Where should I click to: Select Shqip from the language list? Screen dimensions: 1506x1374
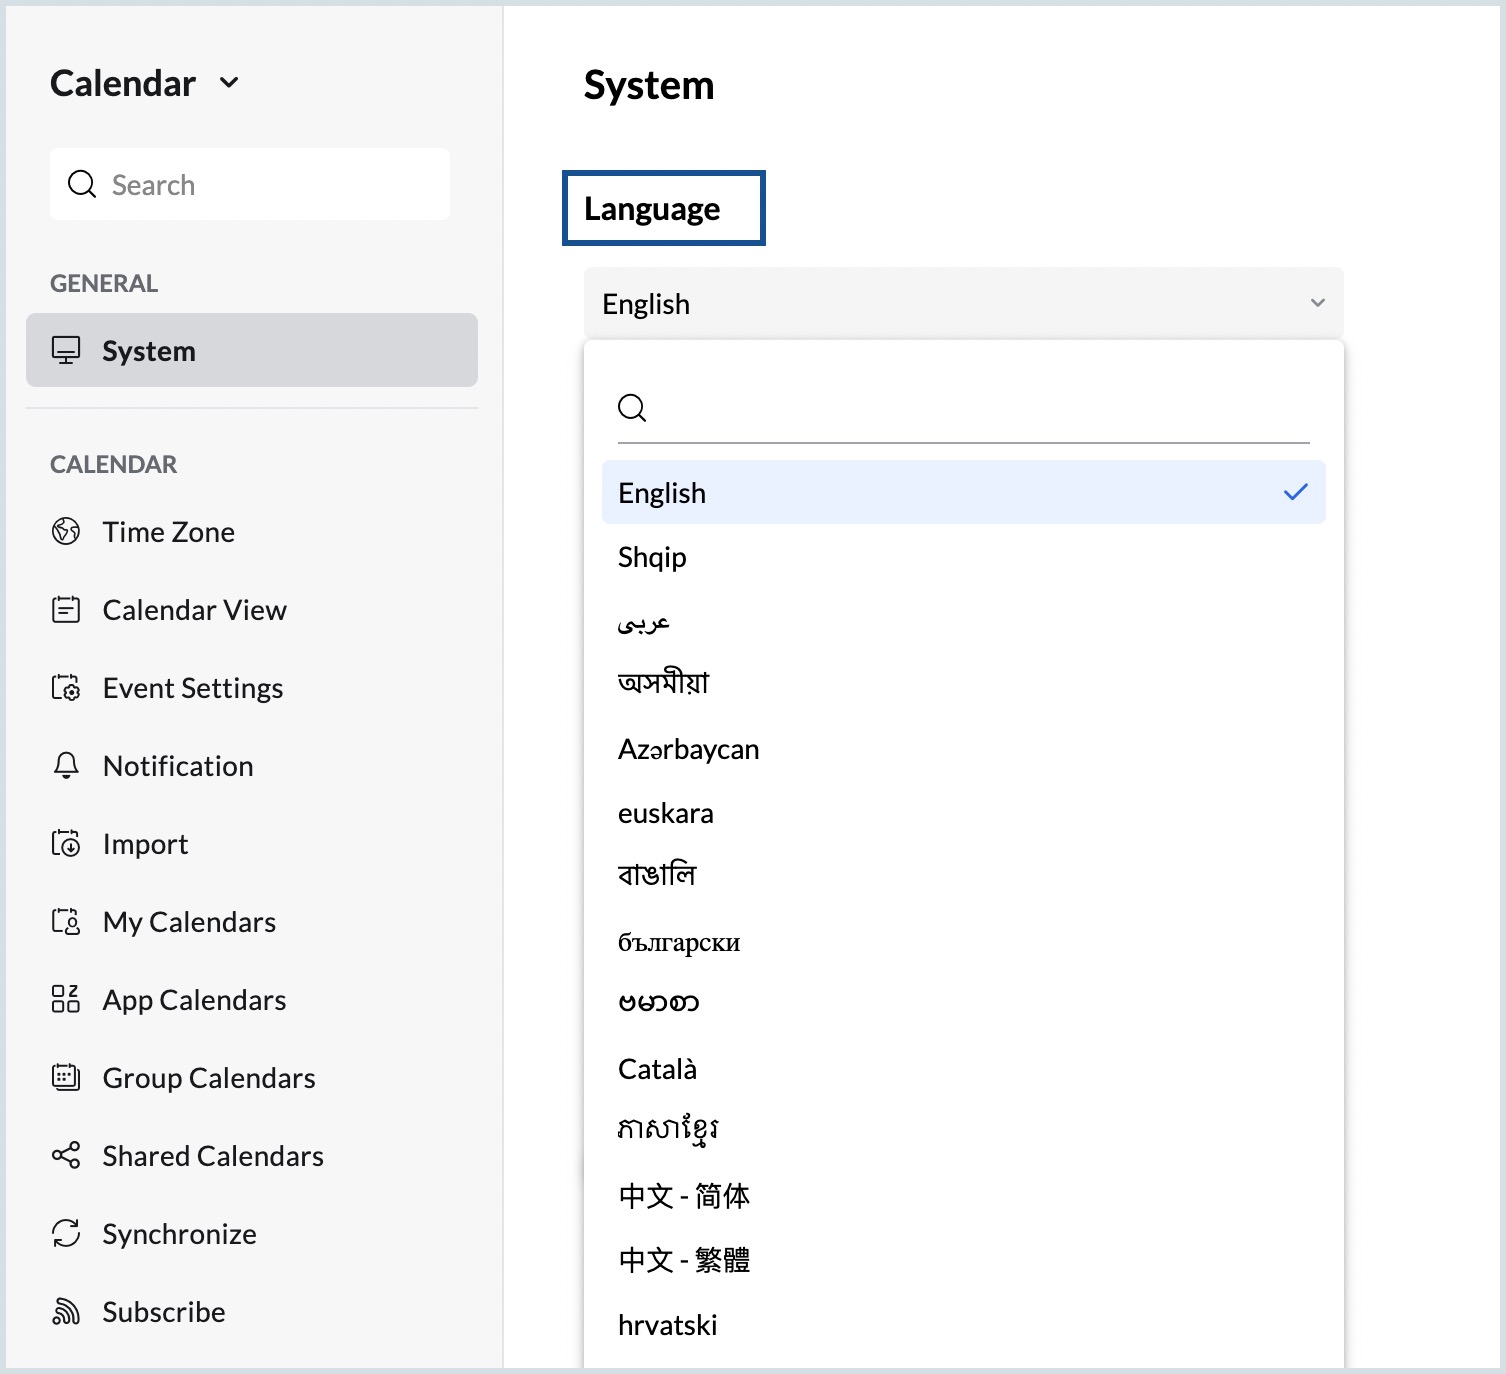click(x=652, y=557)
